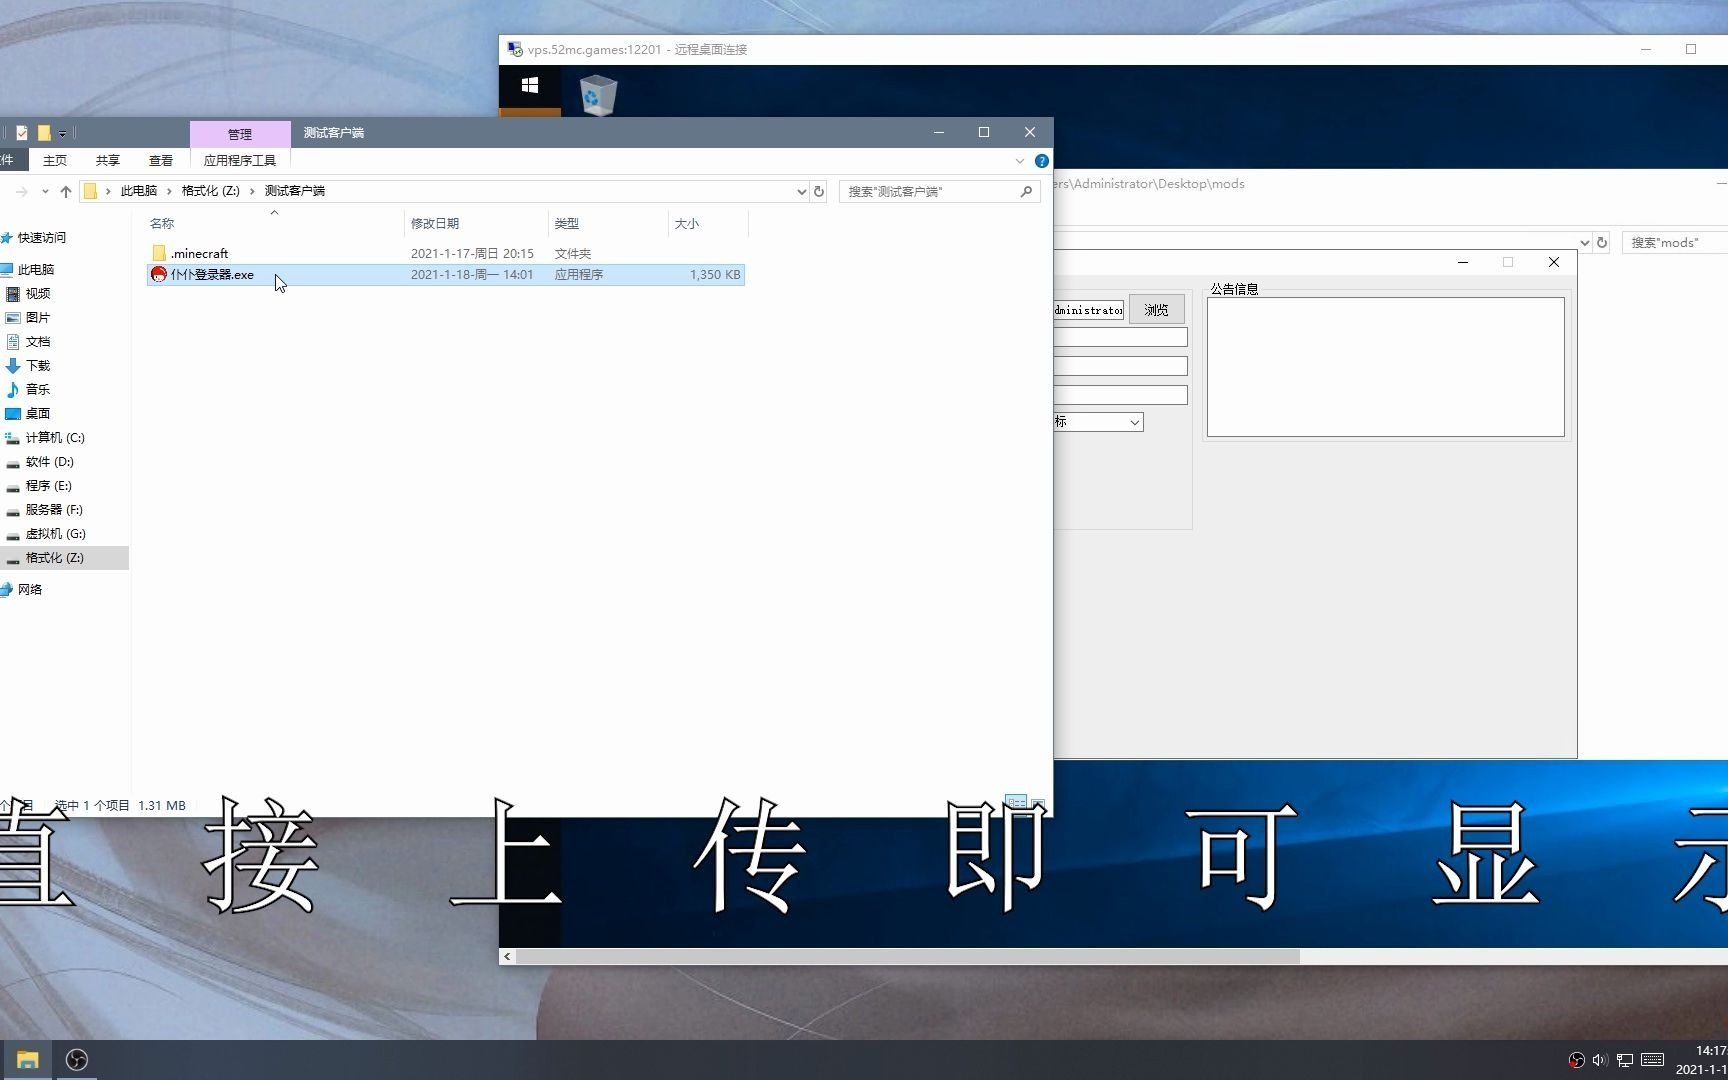The width and height of the screenshot is (1728, 1080).
Task: Click the new folder icon in Explorer title bar
Action: point(44,133)
